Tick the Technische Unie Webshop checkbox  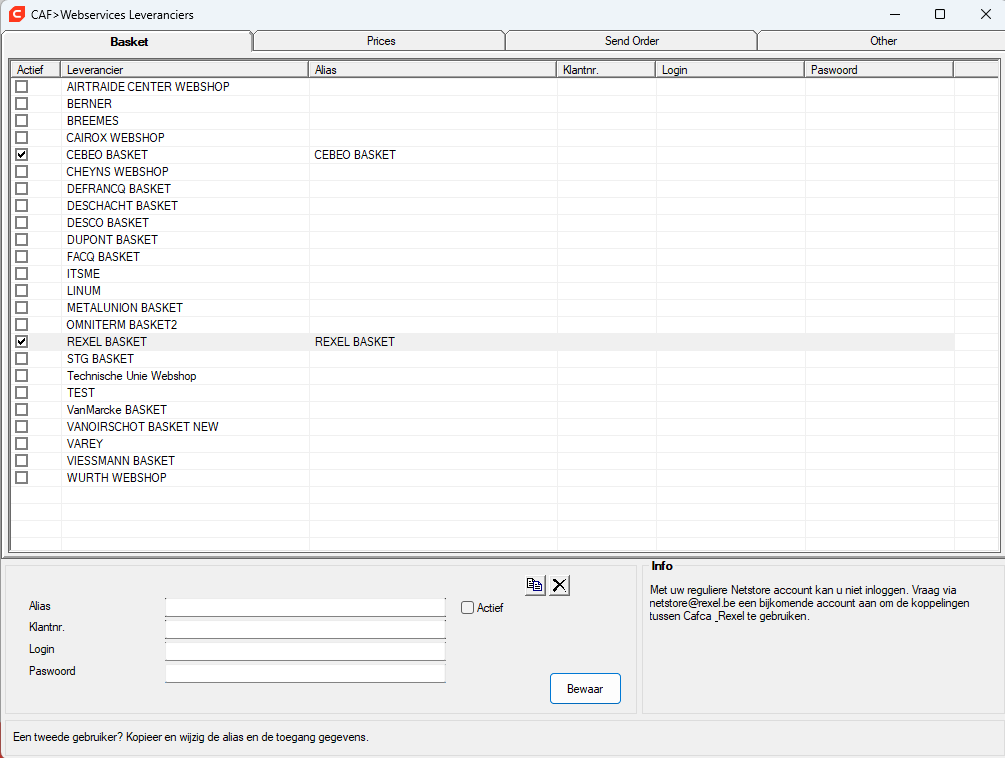pyautogui.click(x=22, y=375)
